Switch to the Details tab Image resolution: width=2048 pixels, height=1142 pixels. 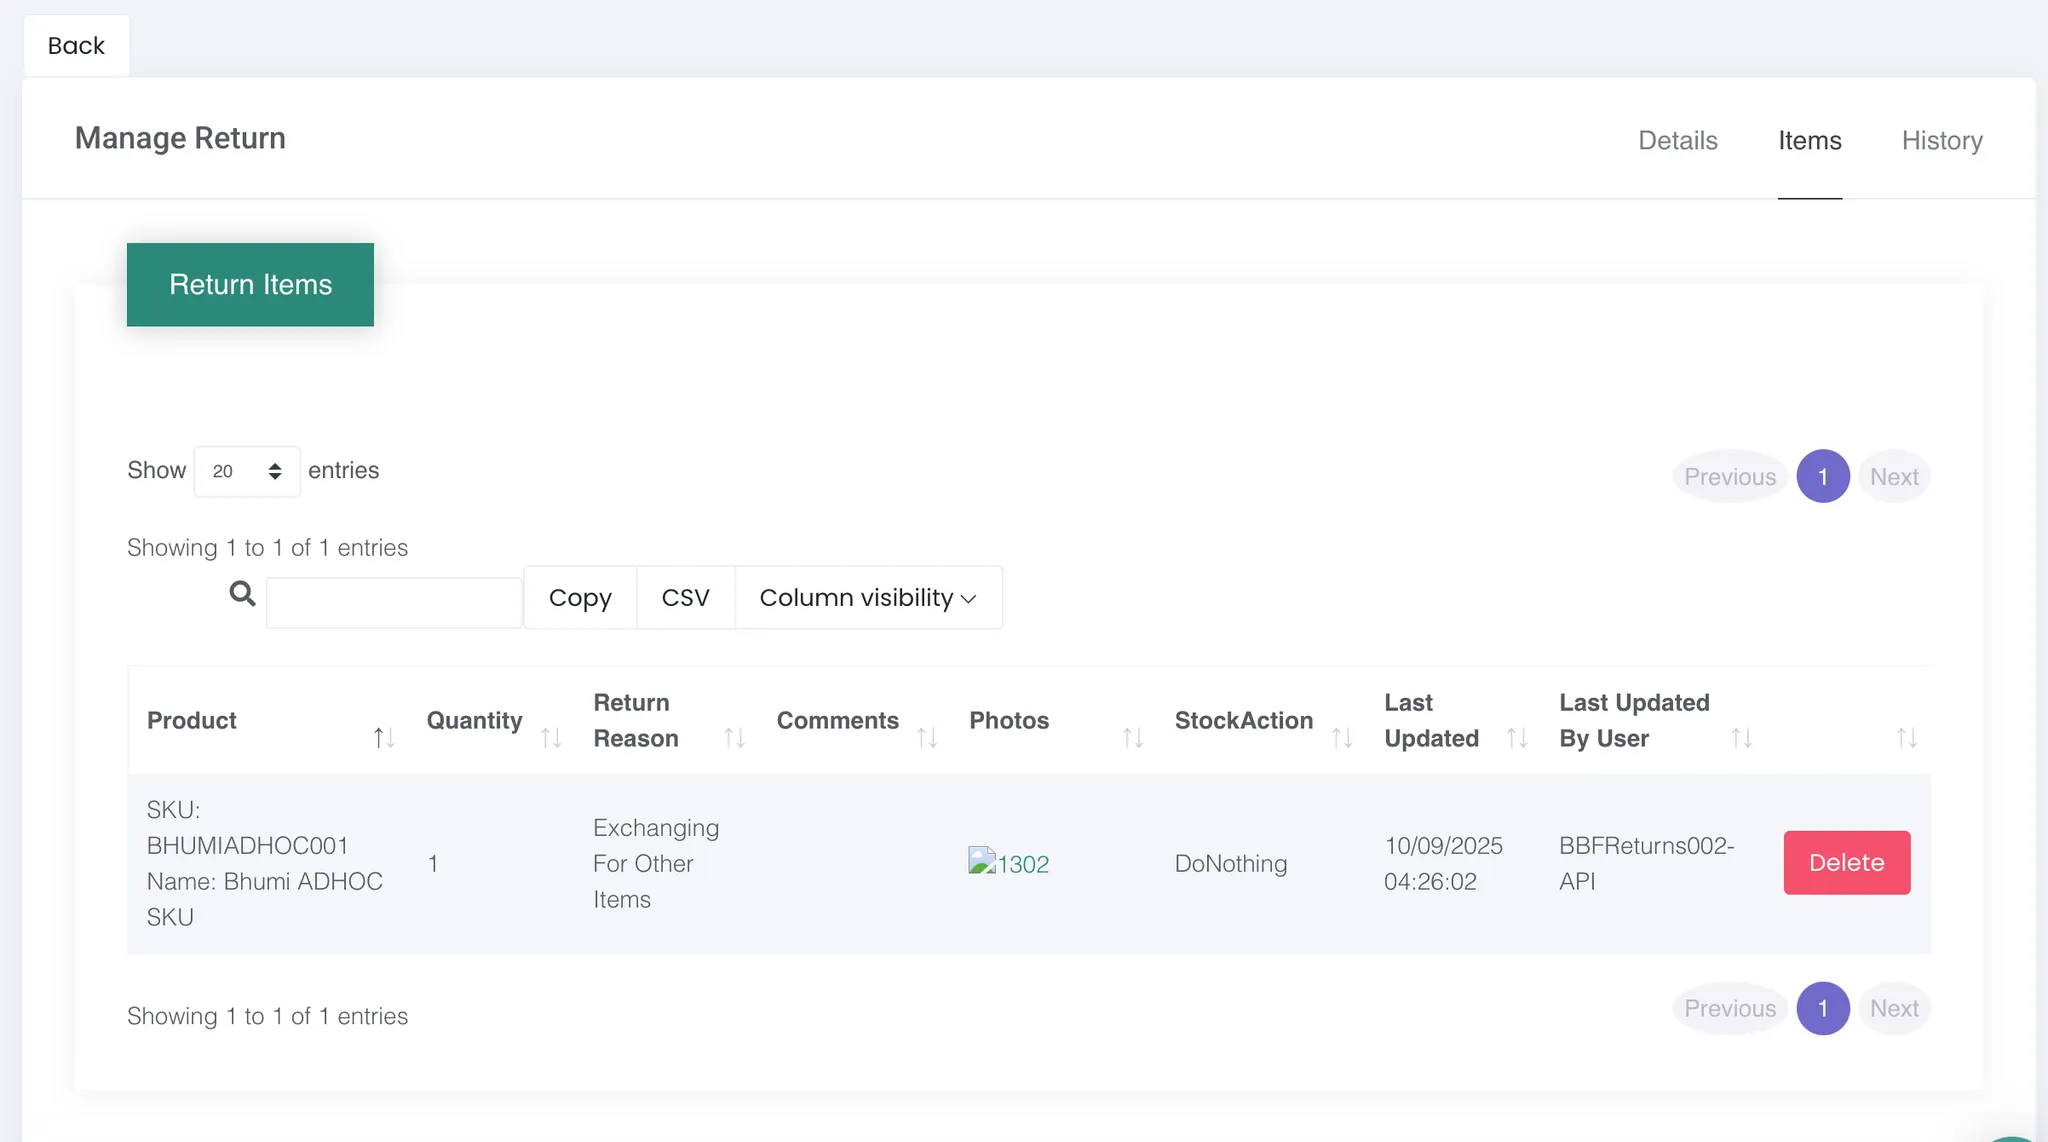pyautogui.click(x=1677, y=141)
